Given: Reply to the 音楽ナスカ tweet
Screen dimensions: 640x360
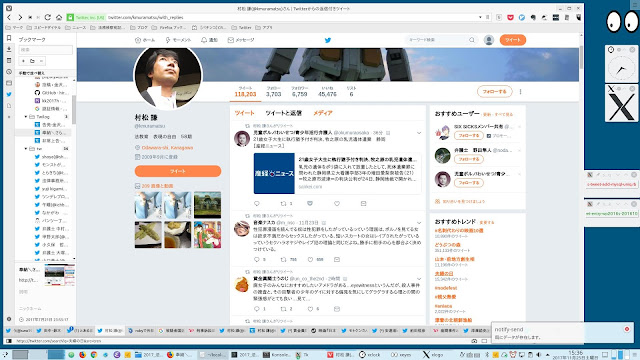Looking at the screenshot, I should 257,260.
